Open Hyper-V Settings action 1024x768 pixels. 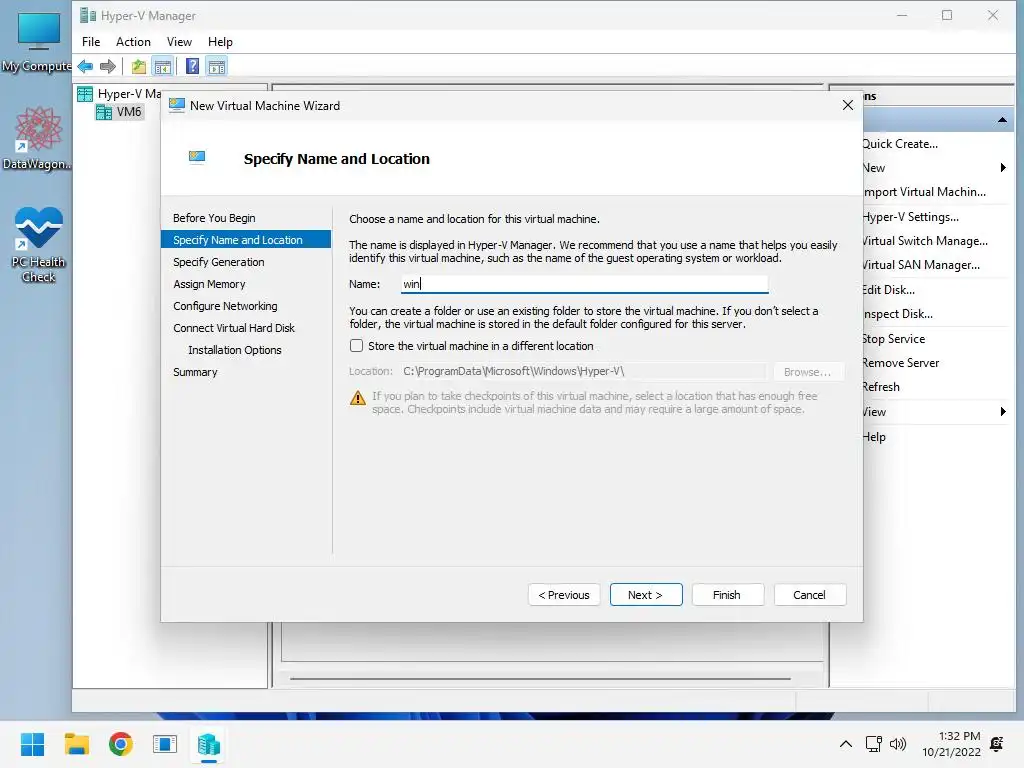tap(910, 217)
